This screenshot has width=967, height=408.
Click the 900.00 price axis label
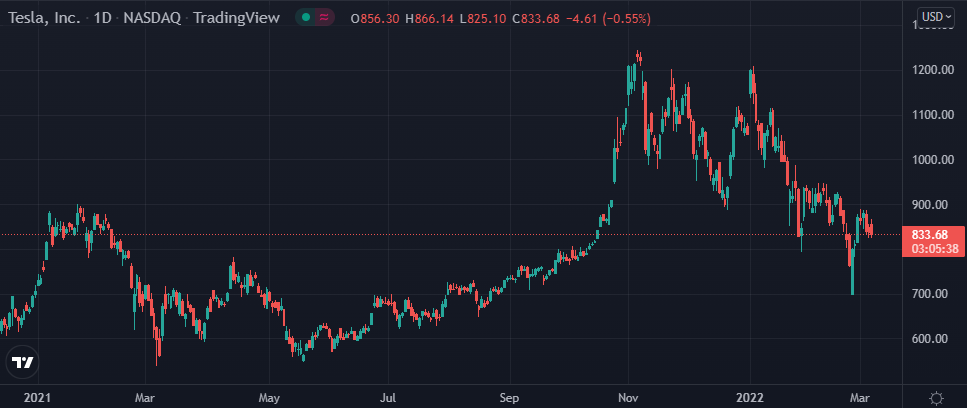[930, 204]
